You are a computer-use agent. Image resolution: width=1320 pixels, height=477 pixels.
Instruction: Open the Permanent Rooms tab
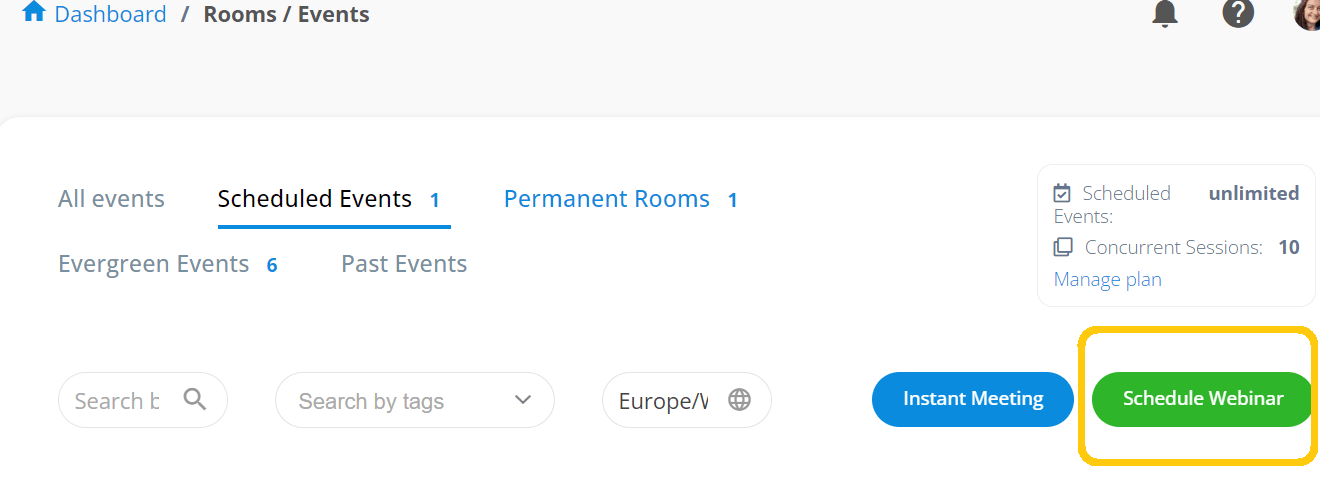(607, 199)
